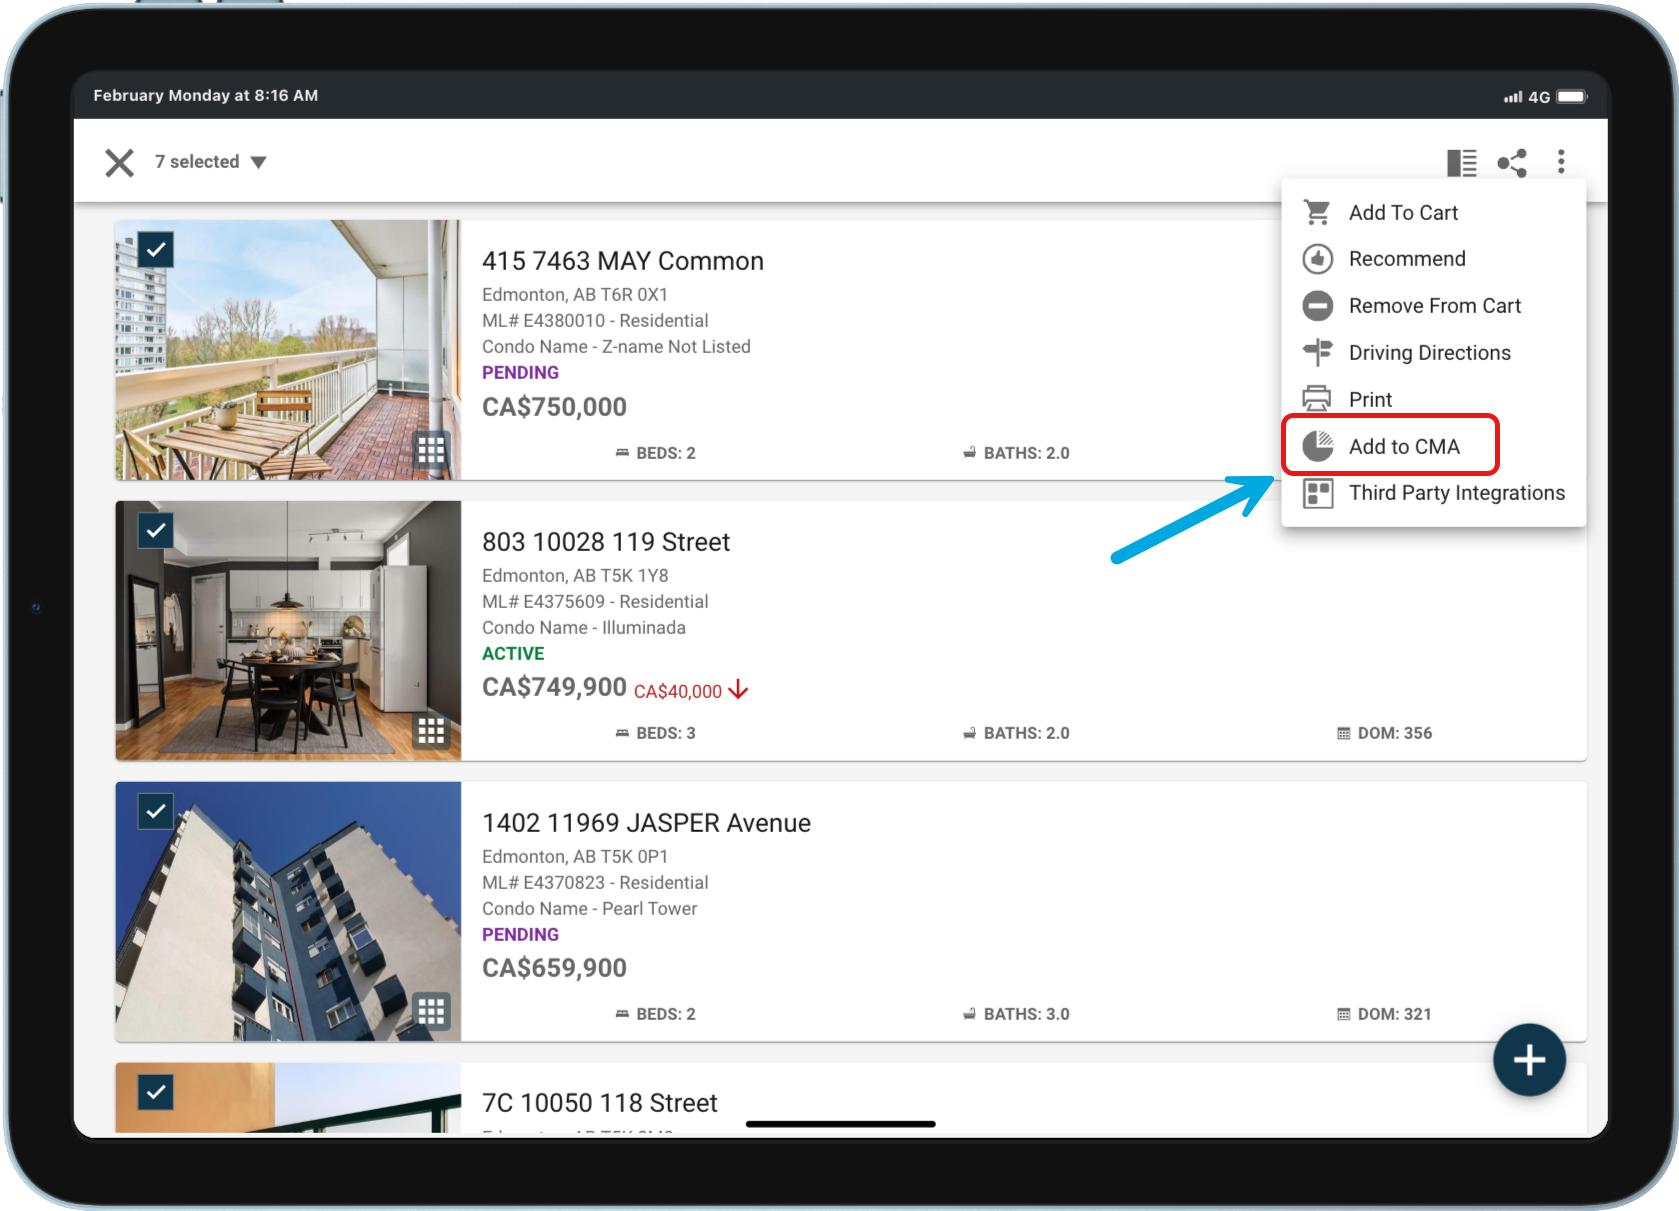Click PENDING status on JASPER Avenue listing
The image size is (1679, 1211).
520,935
